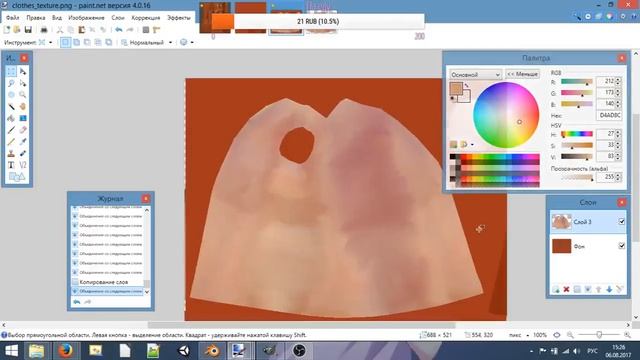This screenshot has width=640, height=360.
Task: Increase alpha transparency stepper value
Action: pyautogui.click(x=618, y=175)
